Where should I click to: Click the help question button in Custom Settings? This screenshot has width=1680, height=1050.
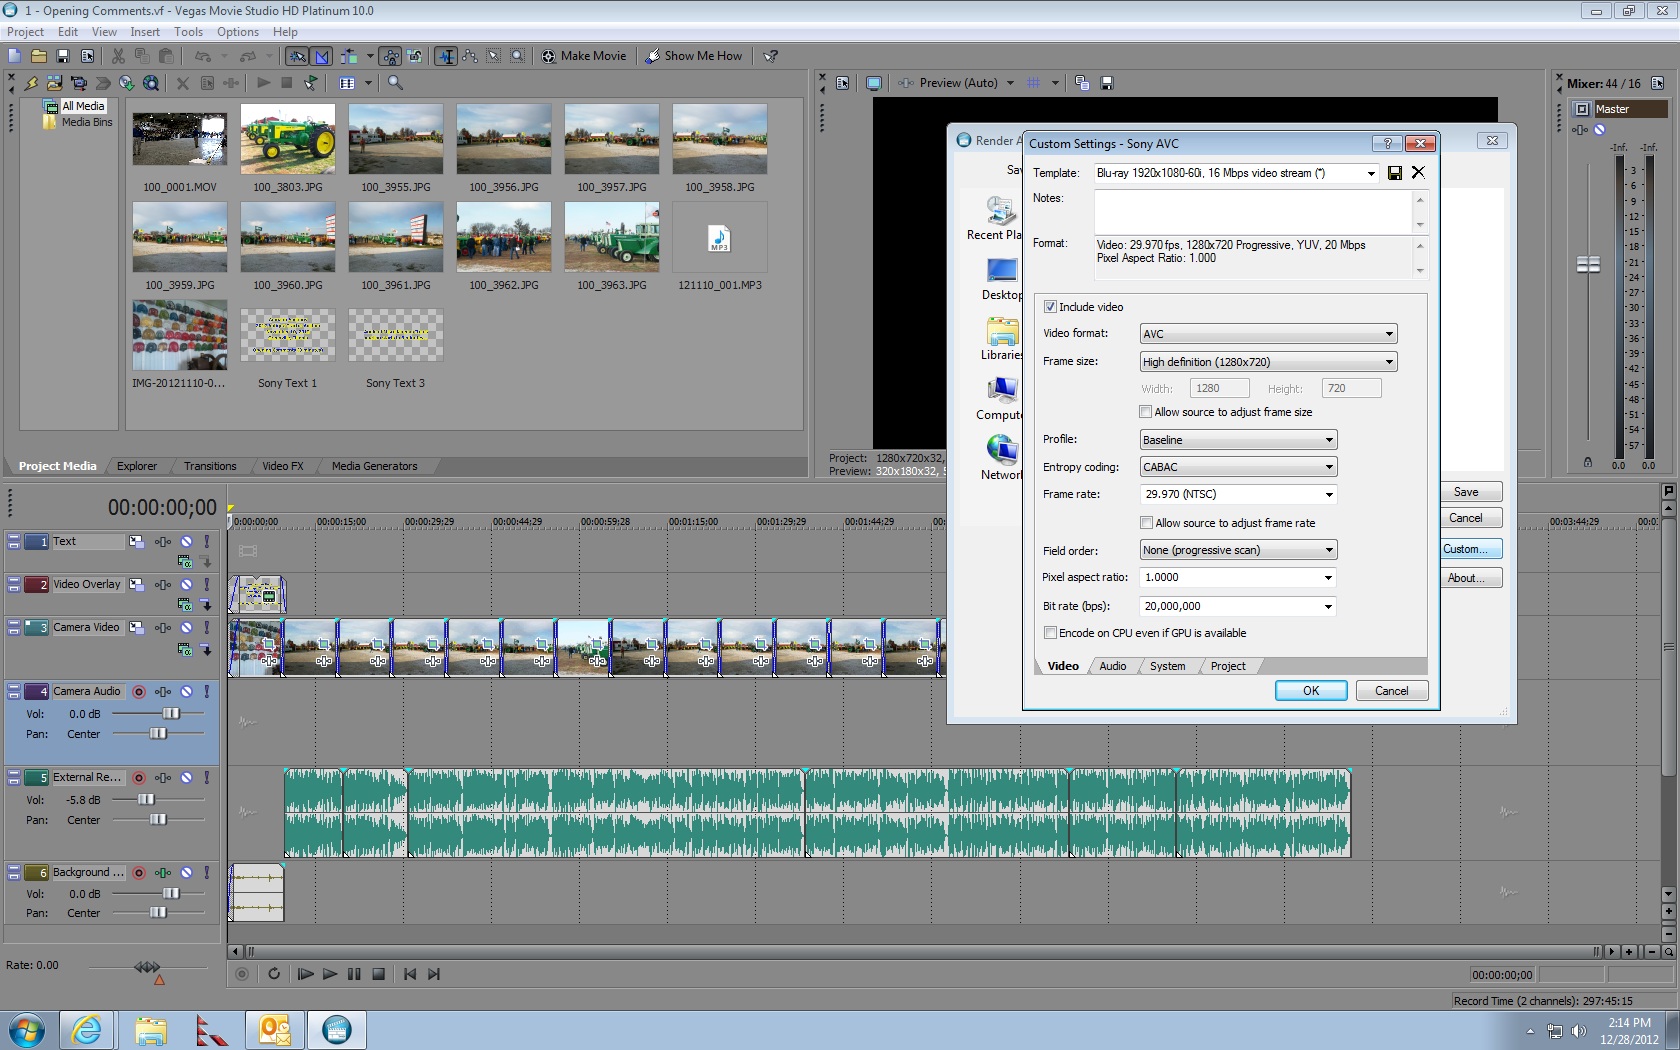point(1387,143)
